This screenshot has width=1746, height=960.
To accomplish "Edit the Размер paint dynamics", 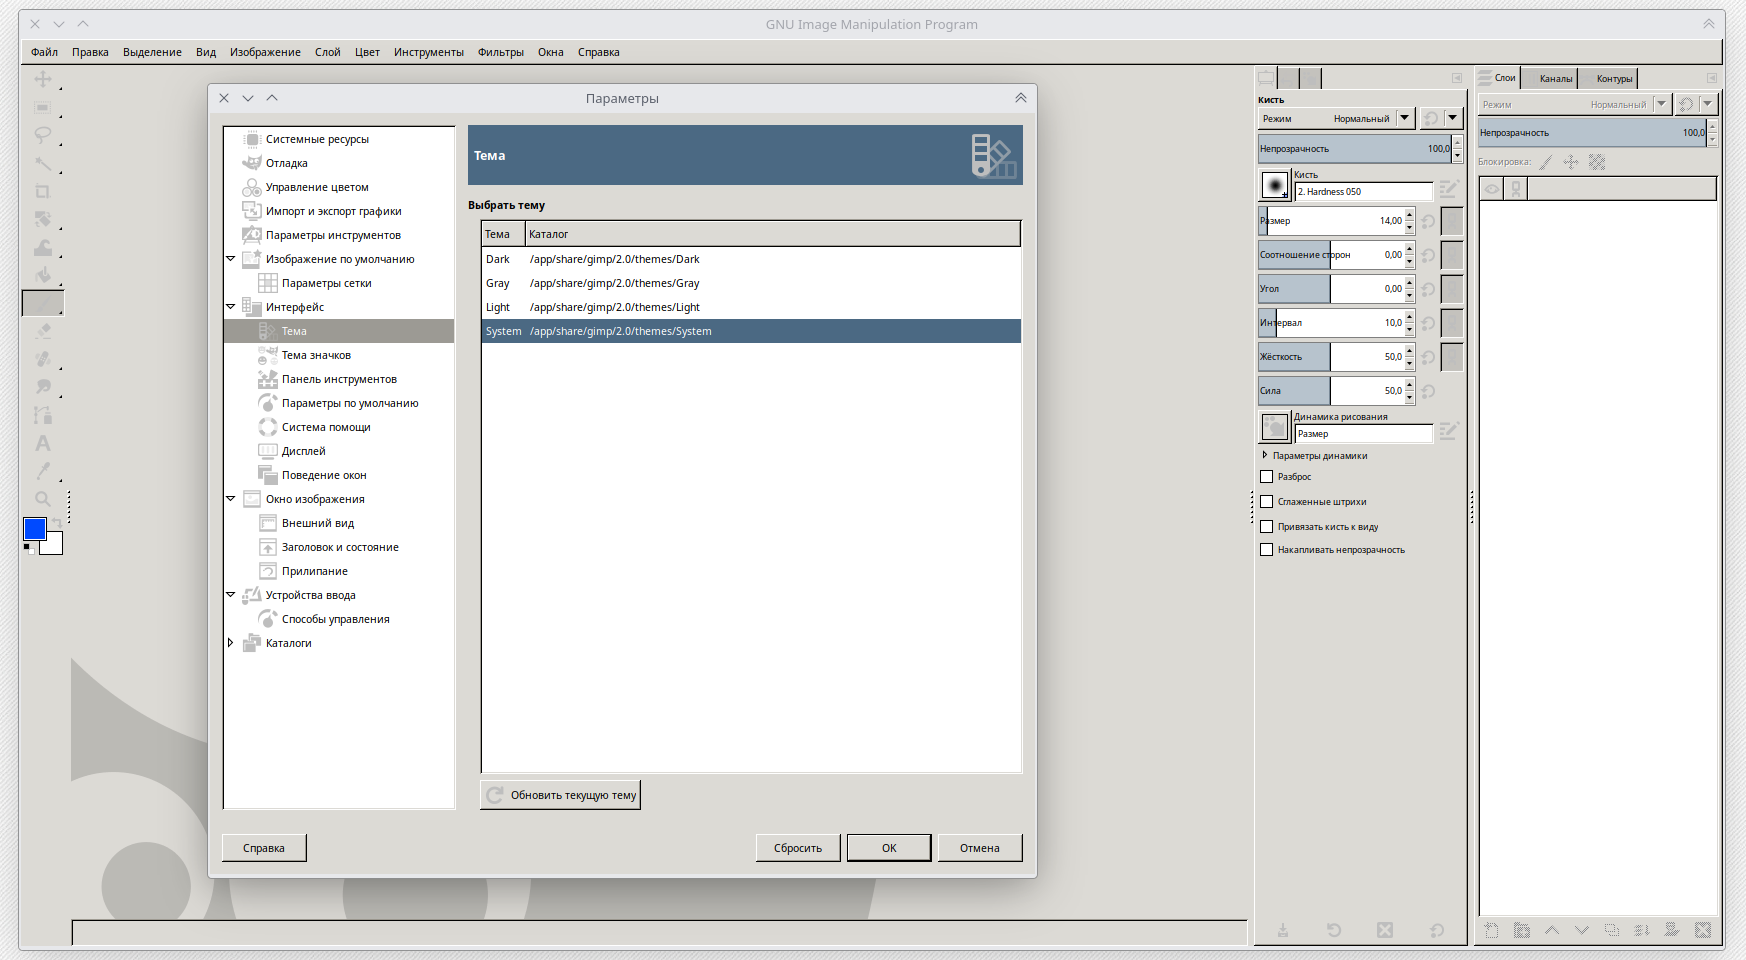I will click(x=1448, y=431).
